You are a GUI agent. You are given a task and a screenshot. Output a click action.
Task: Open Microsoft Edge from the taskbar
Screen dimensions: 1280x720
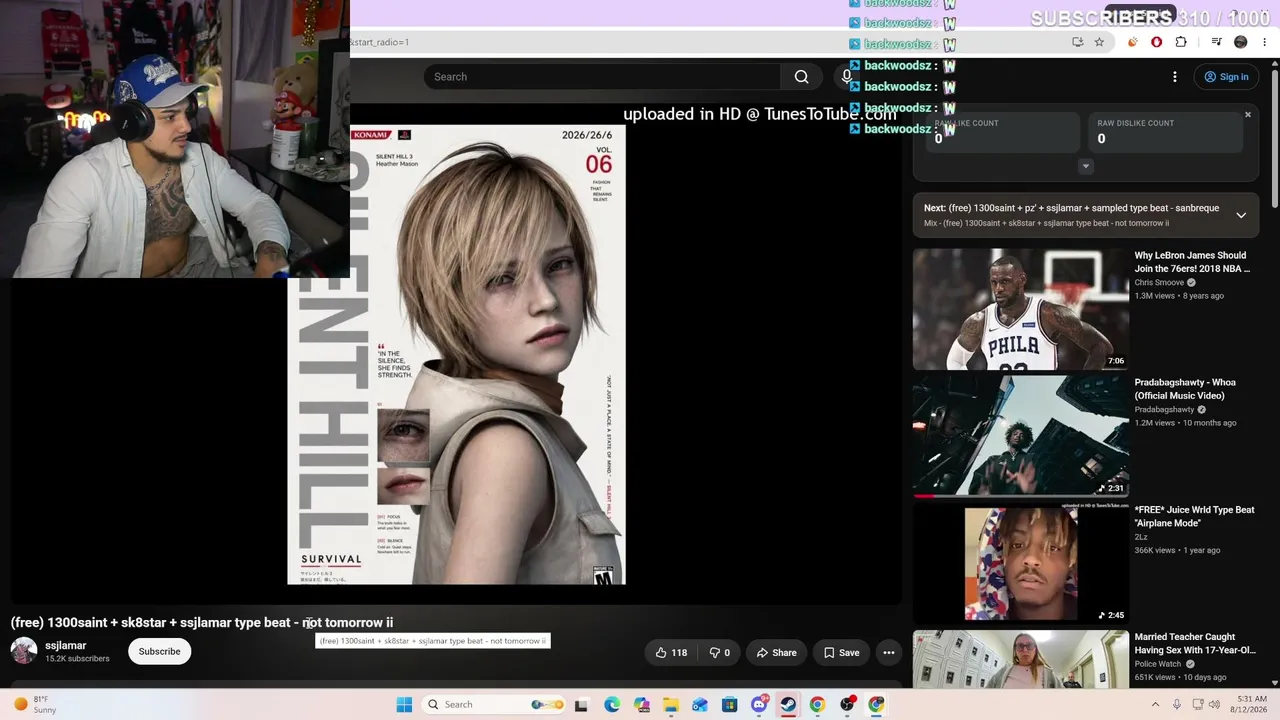[612, 704]
